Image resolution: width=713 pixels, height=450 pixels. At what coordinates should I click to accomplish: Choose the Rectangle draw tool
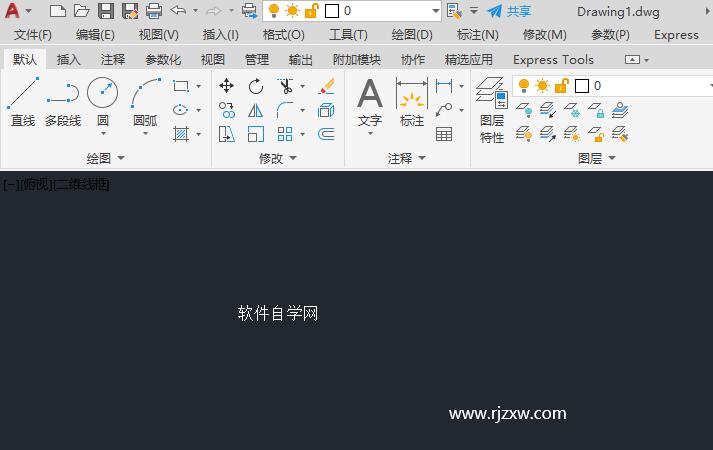click(181, 86)
